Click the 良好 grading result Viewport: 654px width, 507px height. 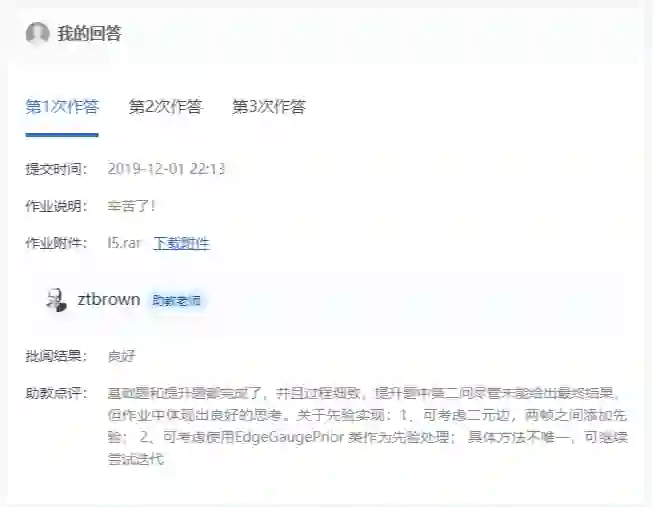click(121, 356)
